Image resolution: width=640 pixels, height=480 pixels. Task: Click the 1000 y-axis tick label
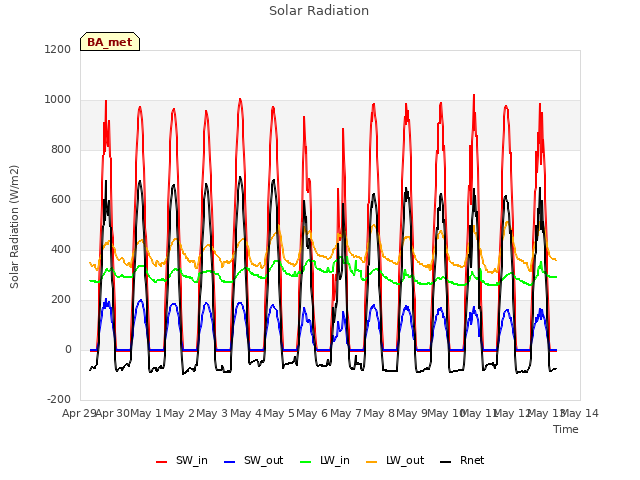pos(58,100)
